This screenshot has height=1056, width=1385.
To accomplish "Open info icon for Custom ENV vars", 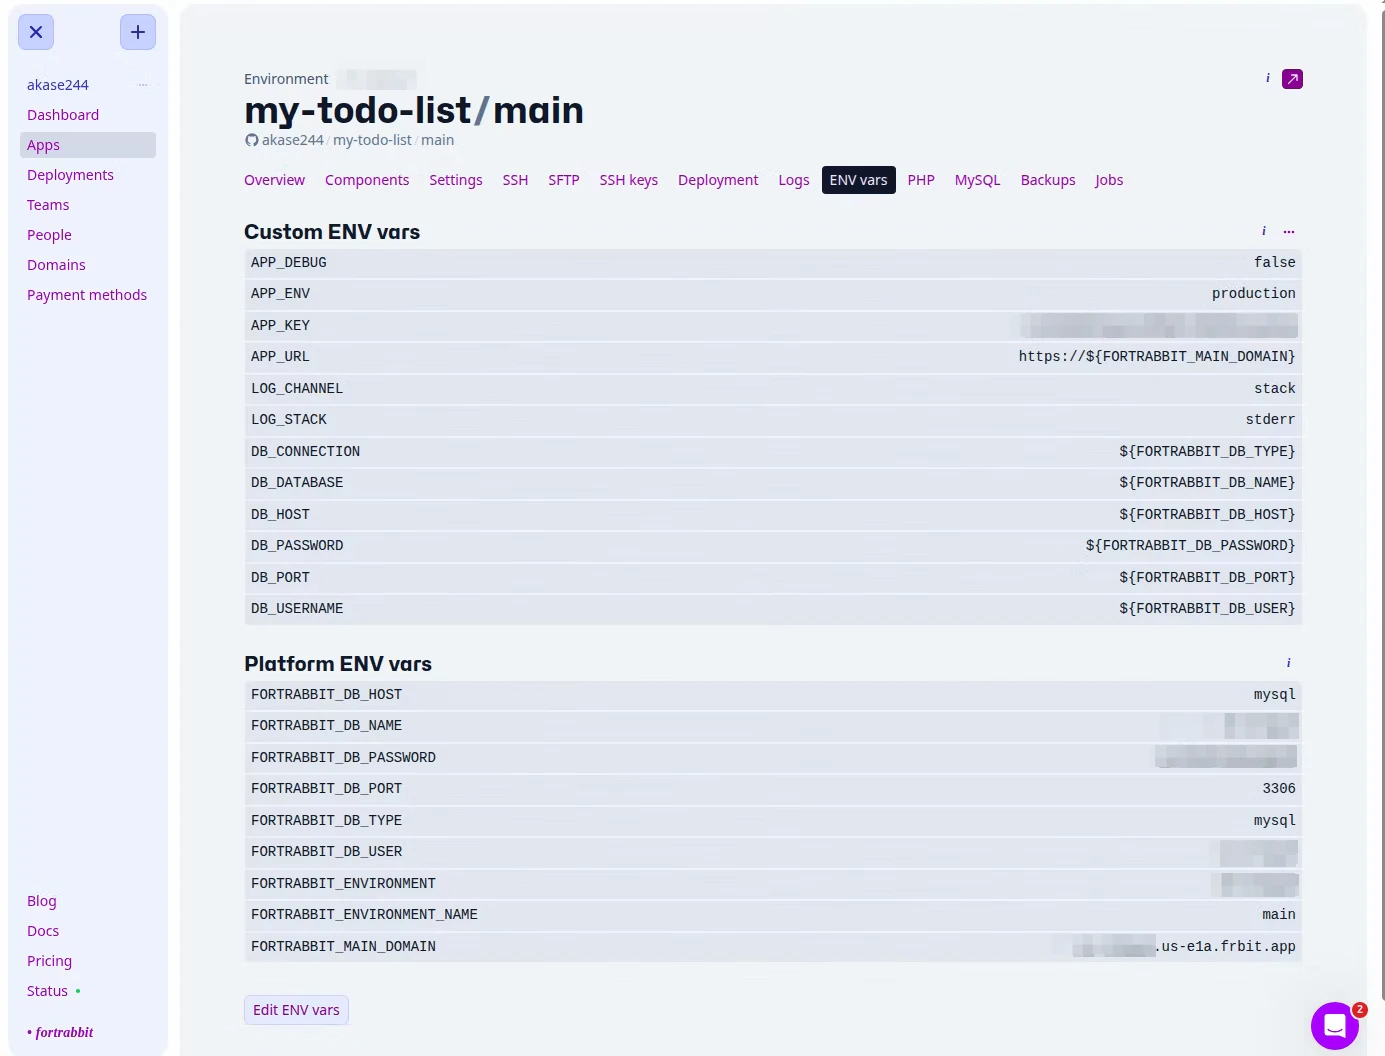I will coord(1264,231).
